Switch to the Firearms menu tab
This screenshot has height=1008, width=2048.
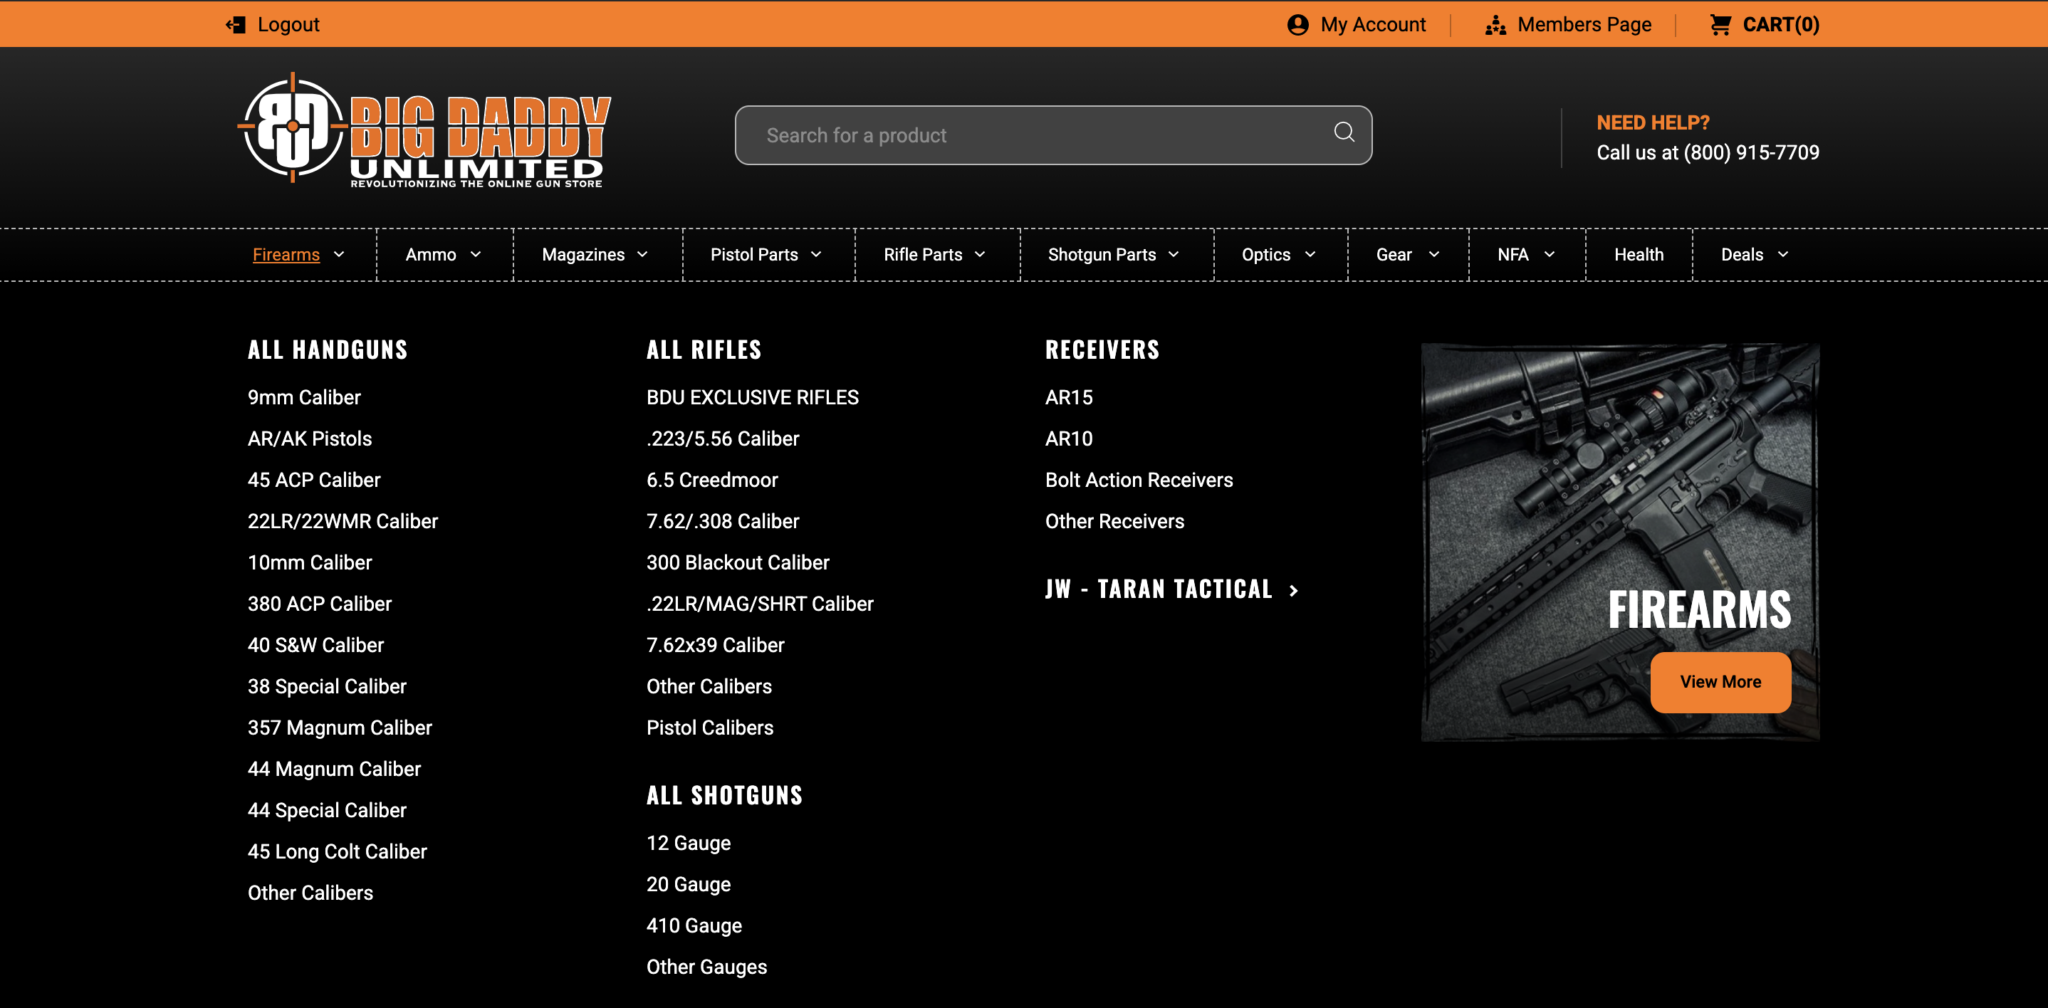(285, 254)
